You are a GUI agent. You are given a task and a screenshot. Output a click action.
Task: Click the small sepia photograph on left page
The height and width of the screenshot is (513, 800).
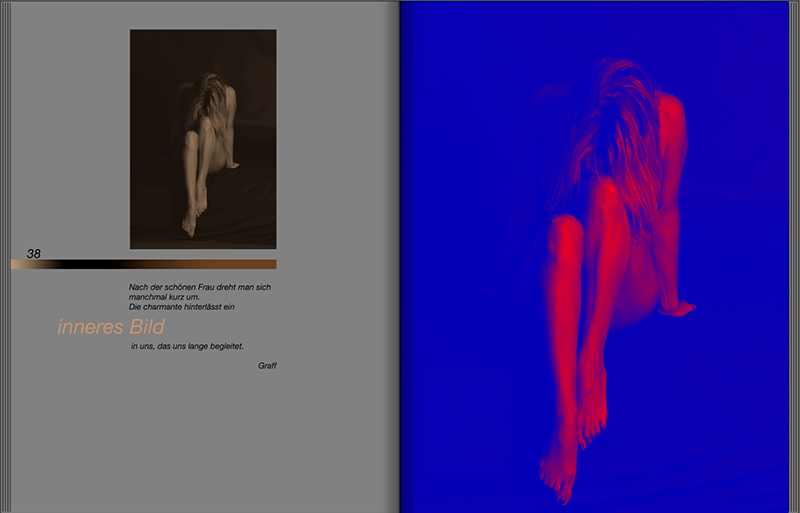click(x=203, y=139)
